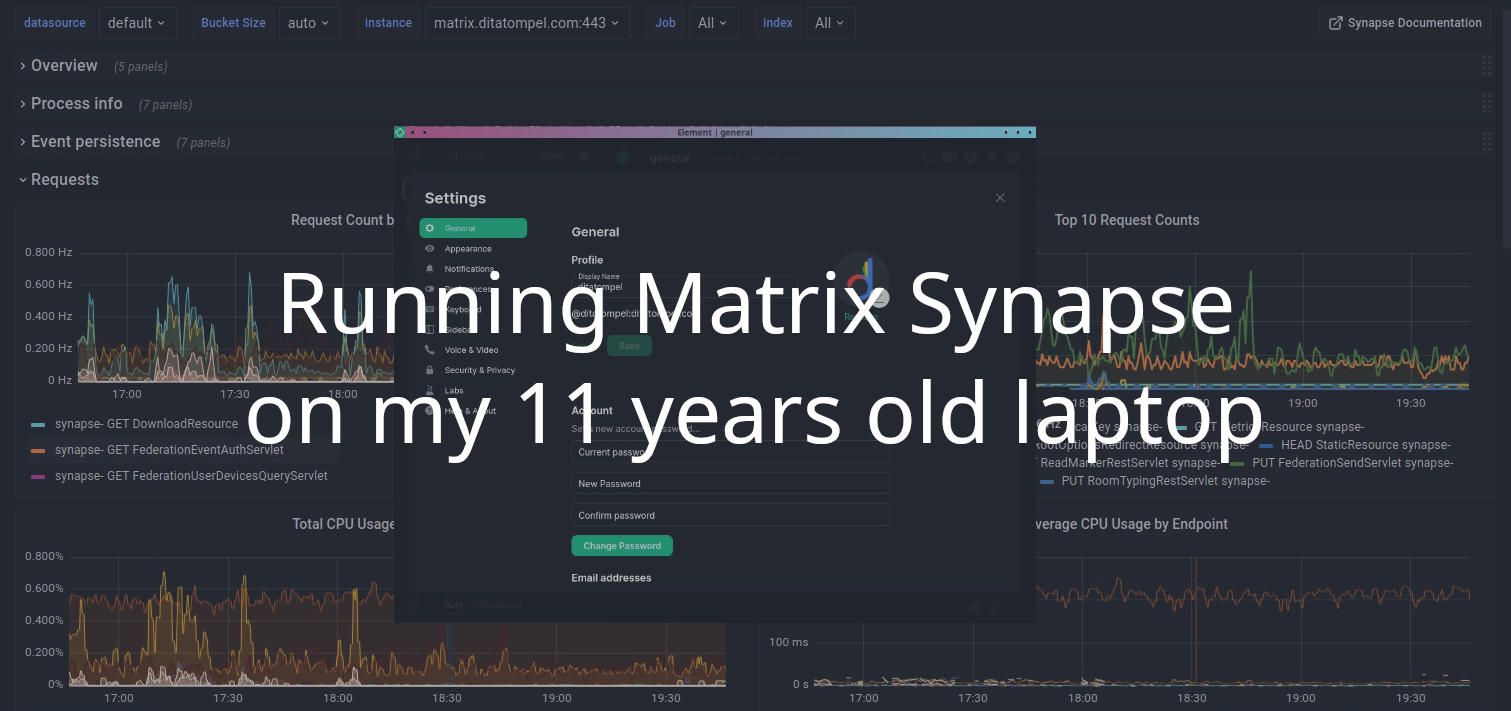Select the lock icon next to Security & Privacy

click(430, 370)
